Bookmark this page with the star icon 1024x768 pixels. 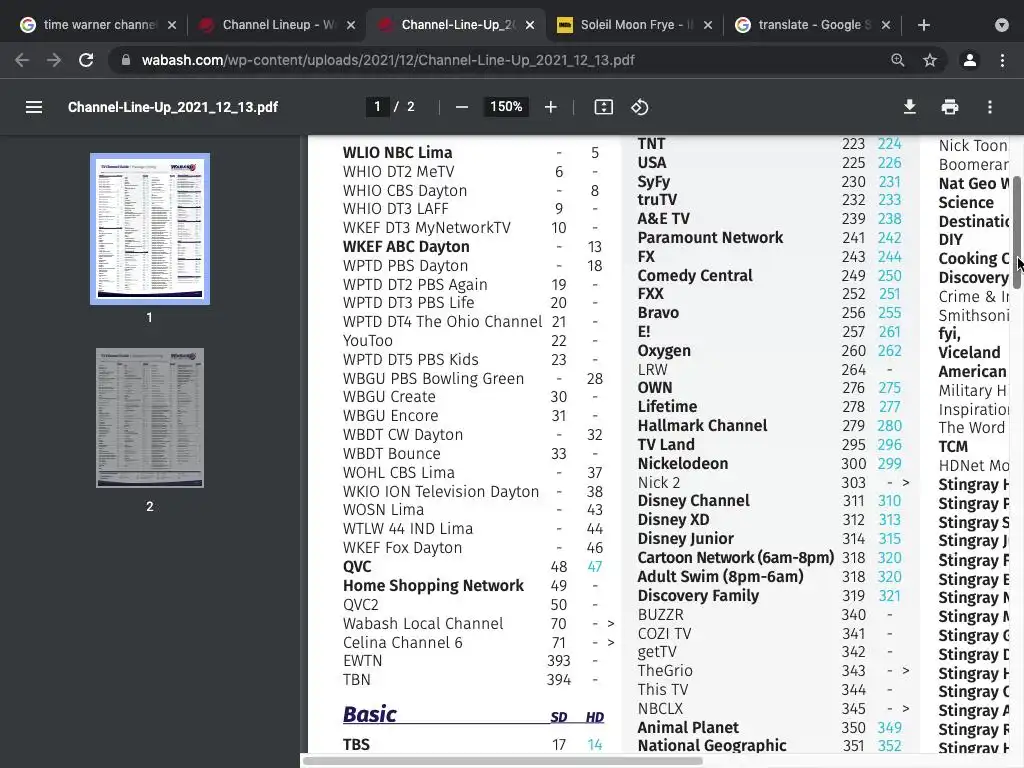(x=930, y=60)
